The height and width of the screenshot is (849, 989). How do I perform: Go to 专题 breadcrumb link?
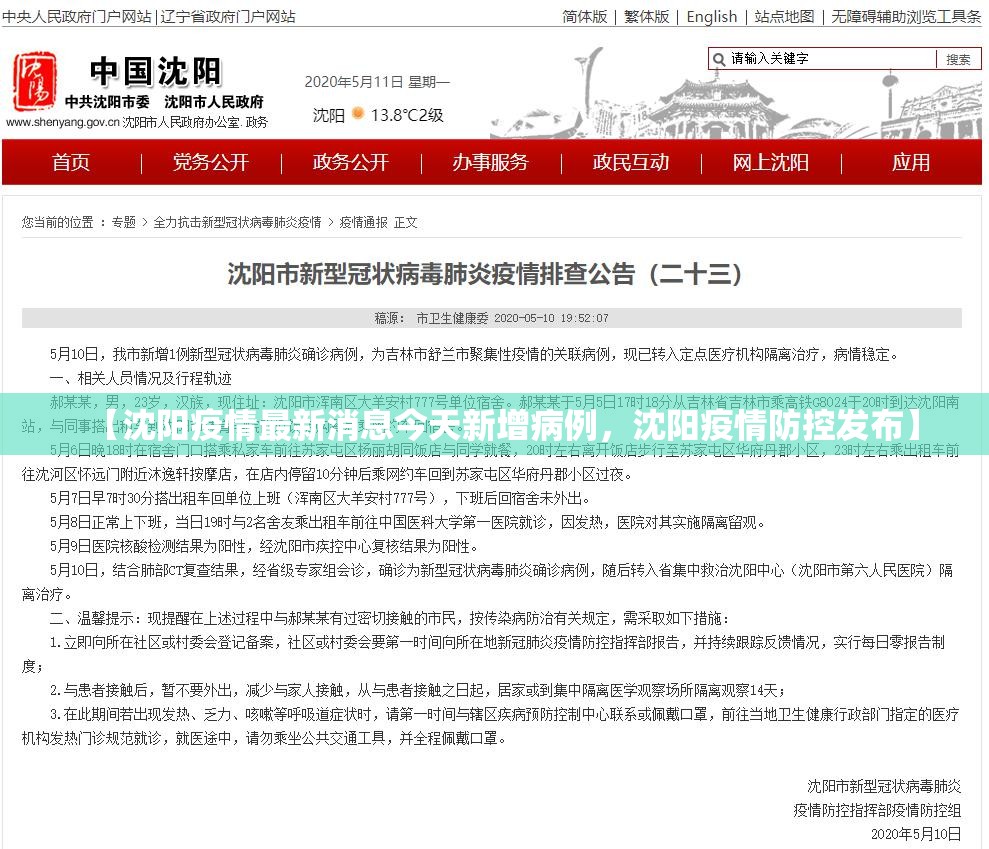[x=124, y=222]
